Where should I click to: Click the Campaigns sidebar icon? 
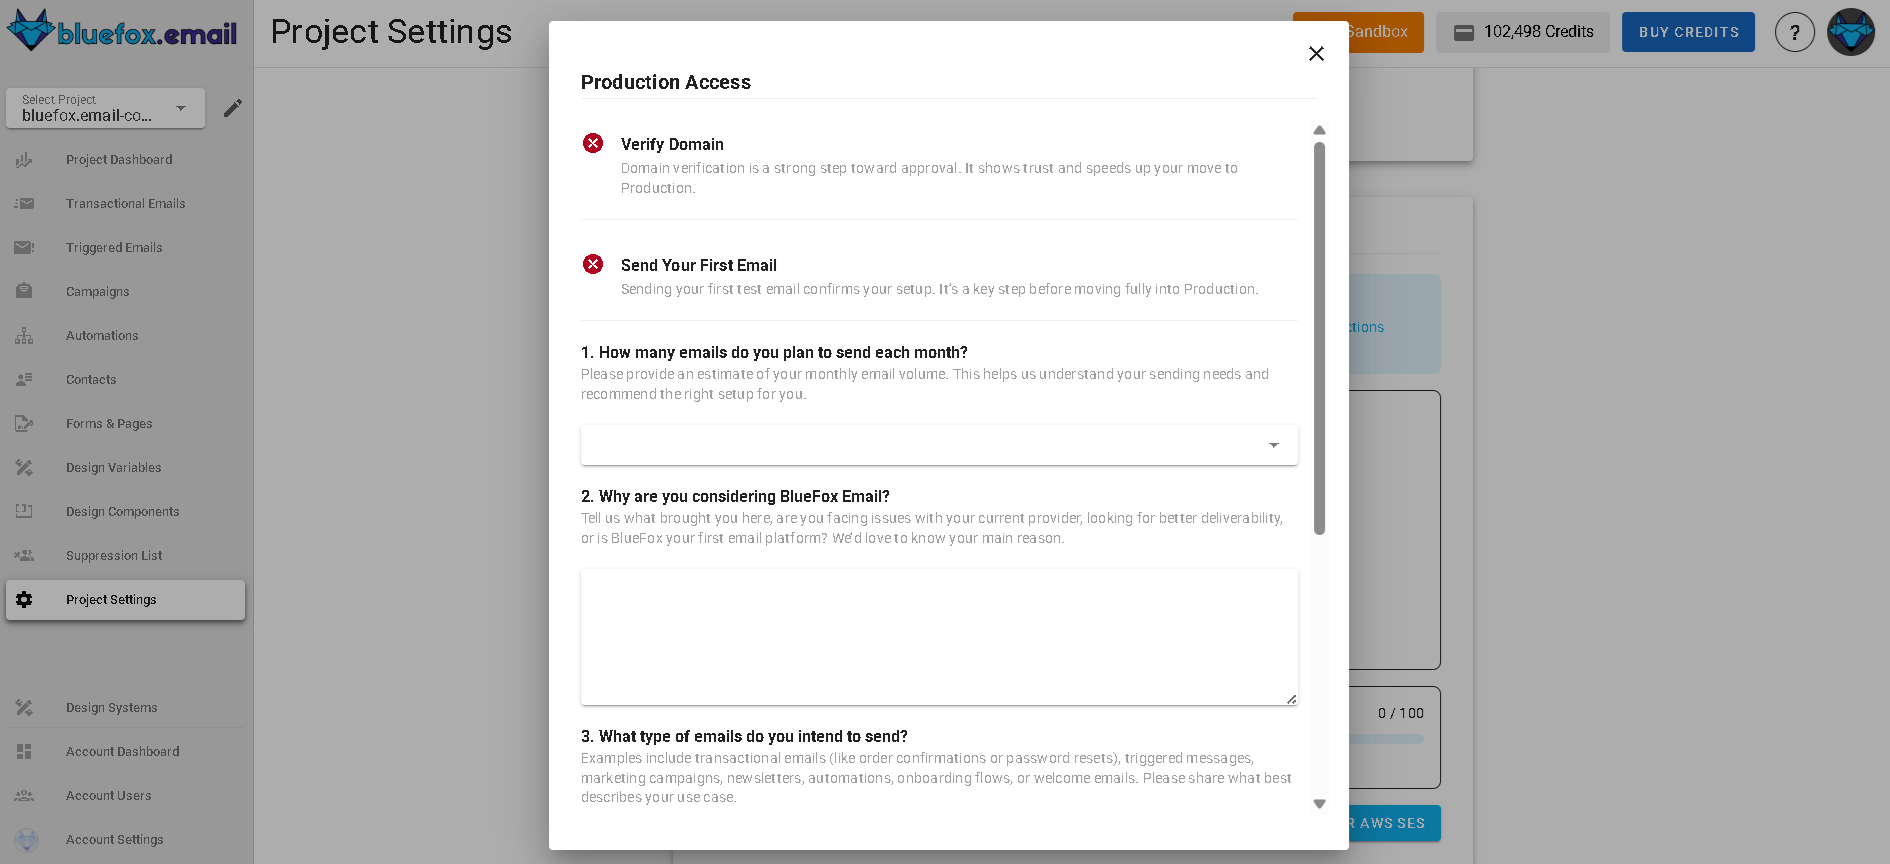[24, 292]
